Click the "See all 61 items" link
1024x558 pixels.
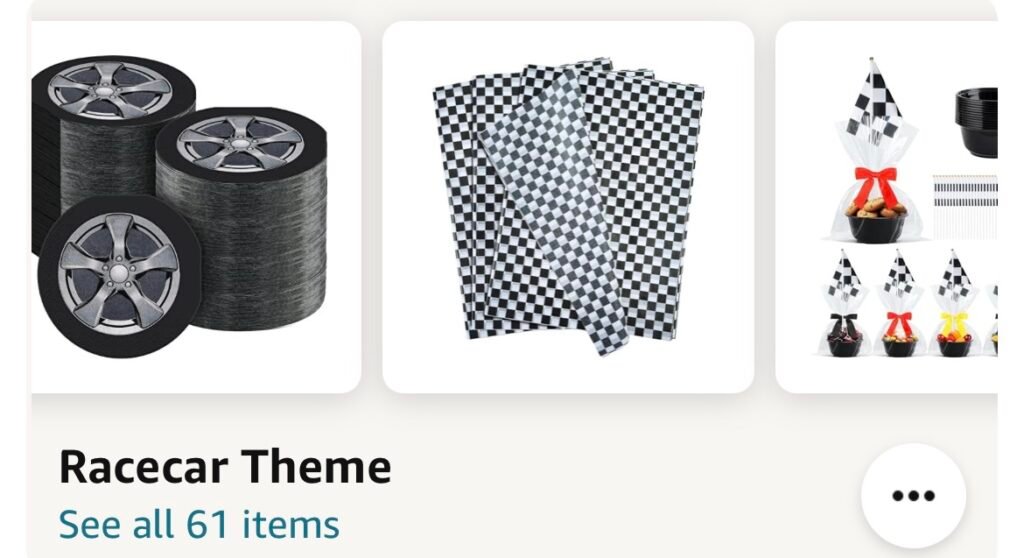(x=199, y=524)
